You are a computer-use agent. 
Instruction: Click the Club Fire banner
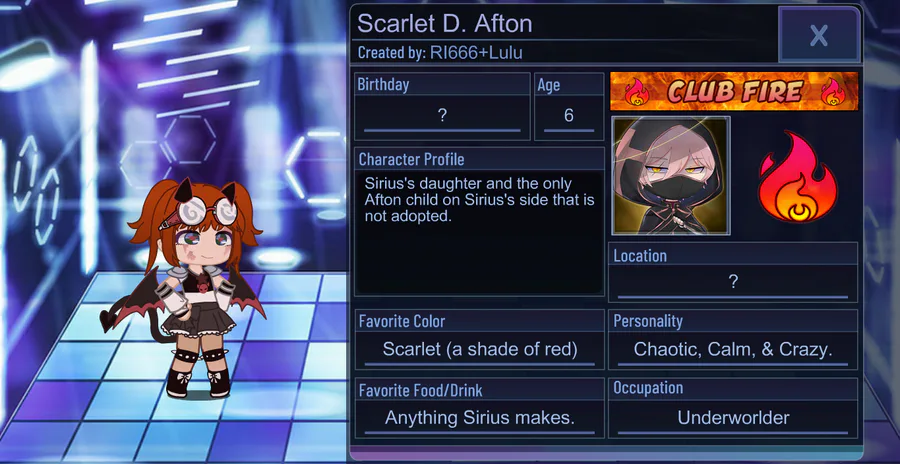point(734,91)
